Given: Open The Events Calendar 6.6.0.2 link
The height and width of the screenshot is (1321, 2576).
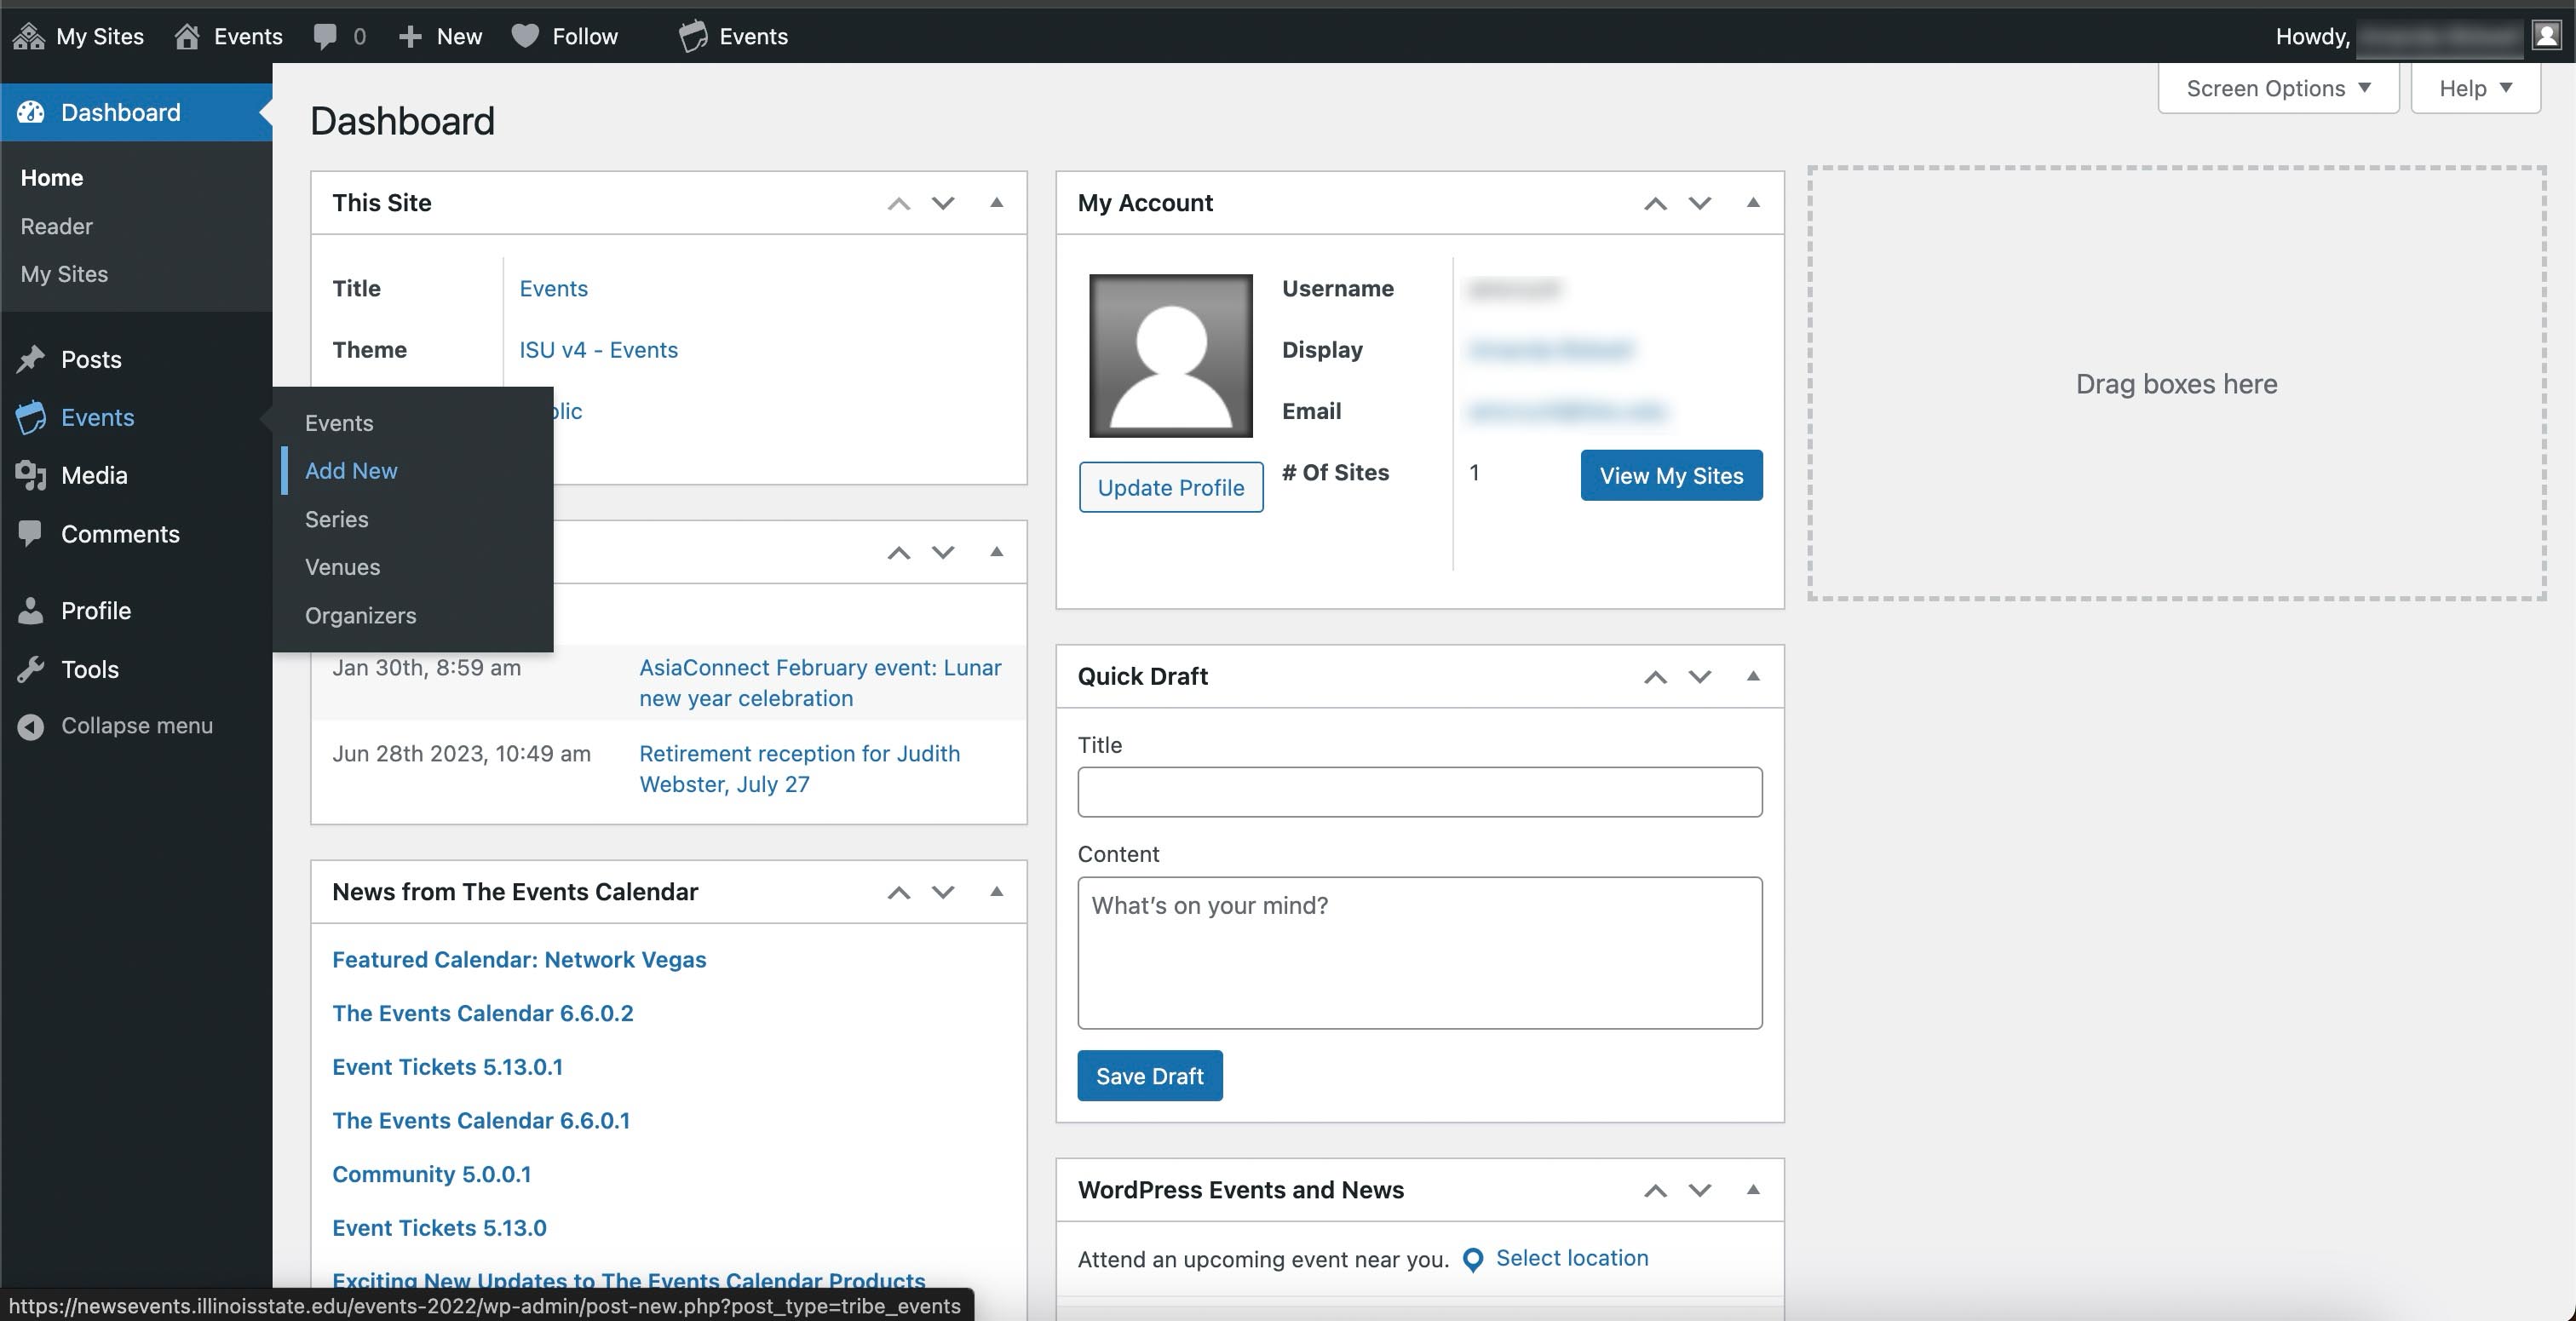Looking at the screenshot, I should point(483,1013).
